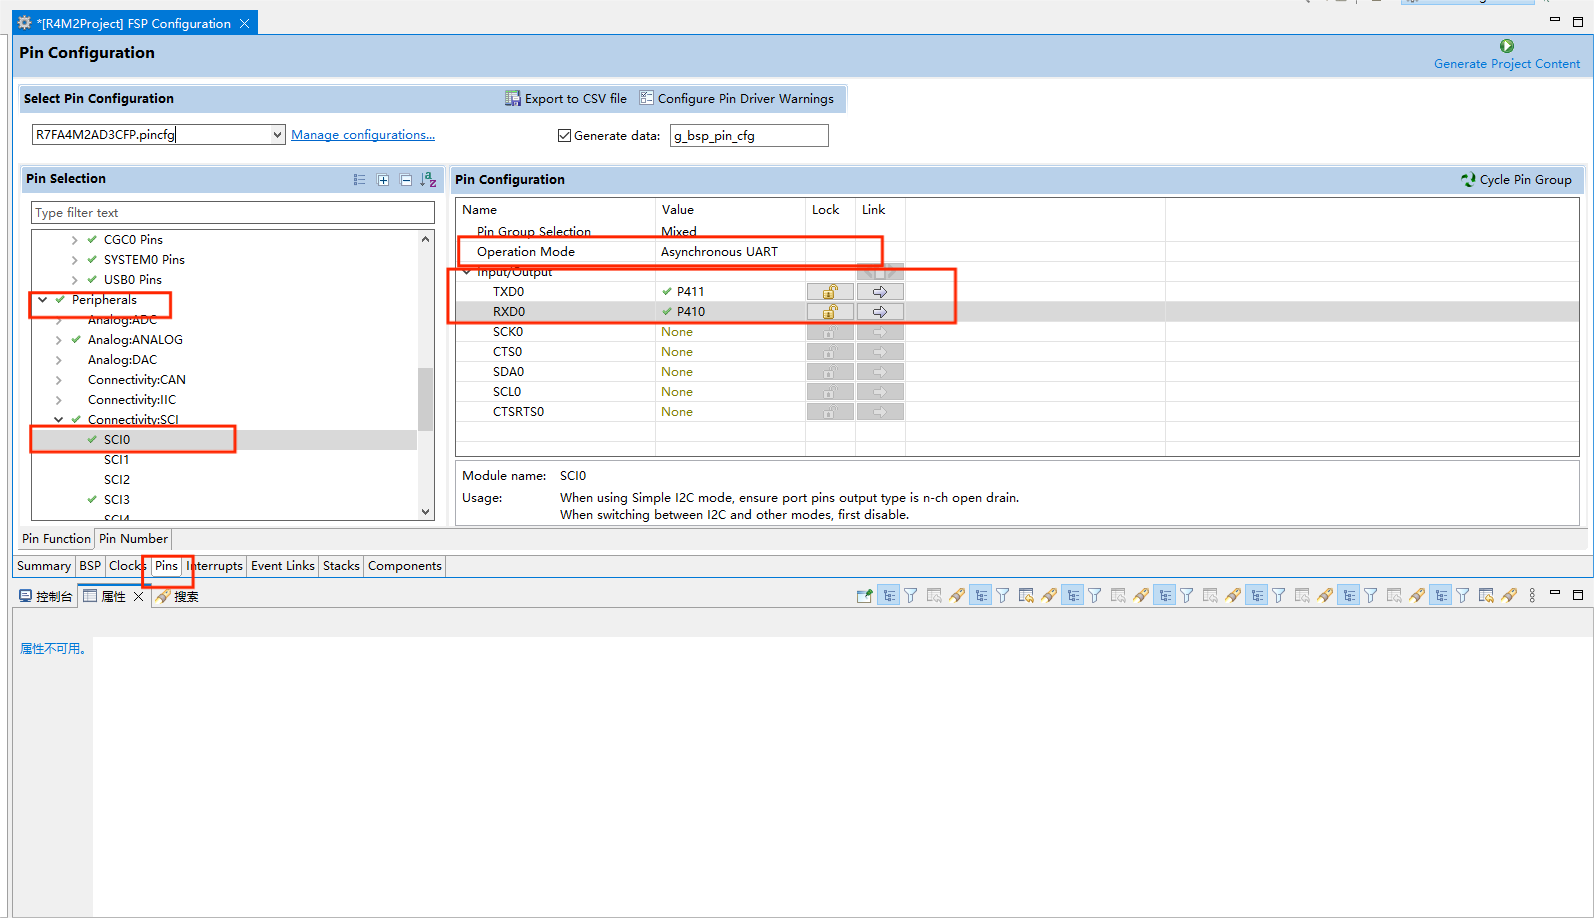The image size is (1594, 918).
Task: Click the link arrow for RXD0
Action: click(880, 312)
